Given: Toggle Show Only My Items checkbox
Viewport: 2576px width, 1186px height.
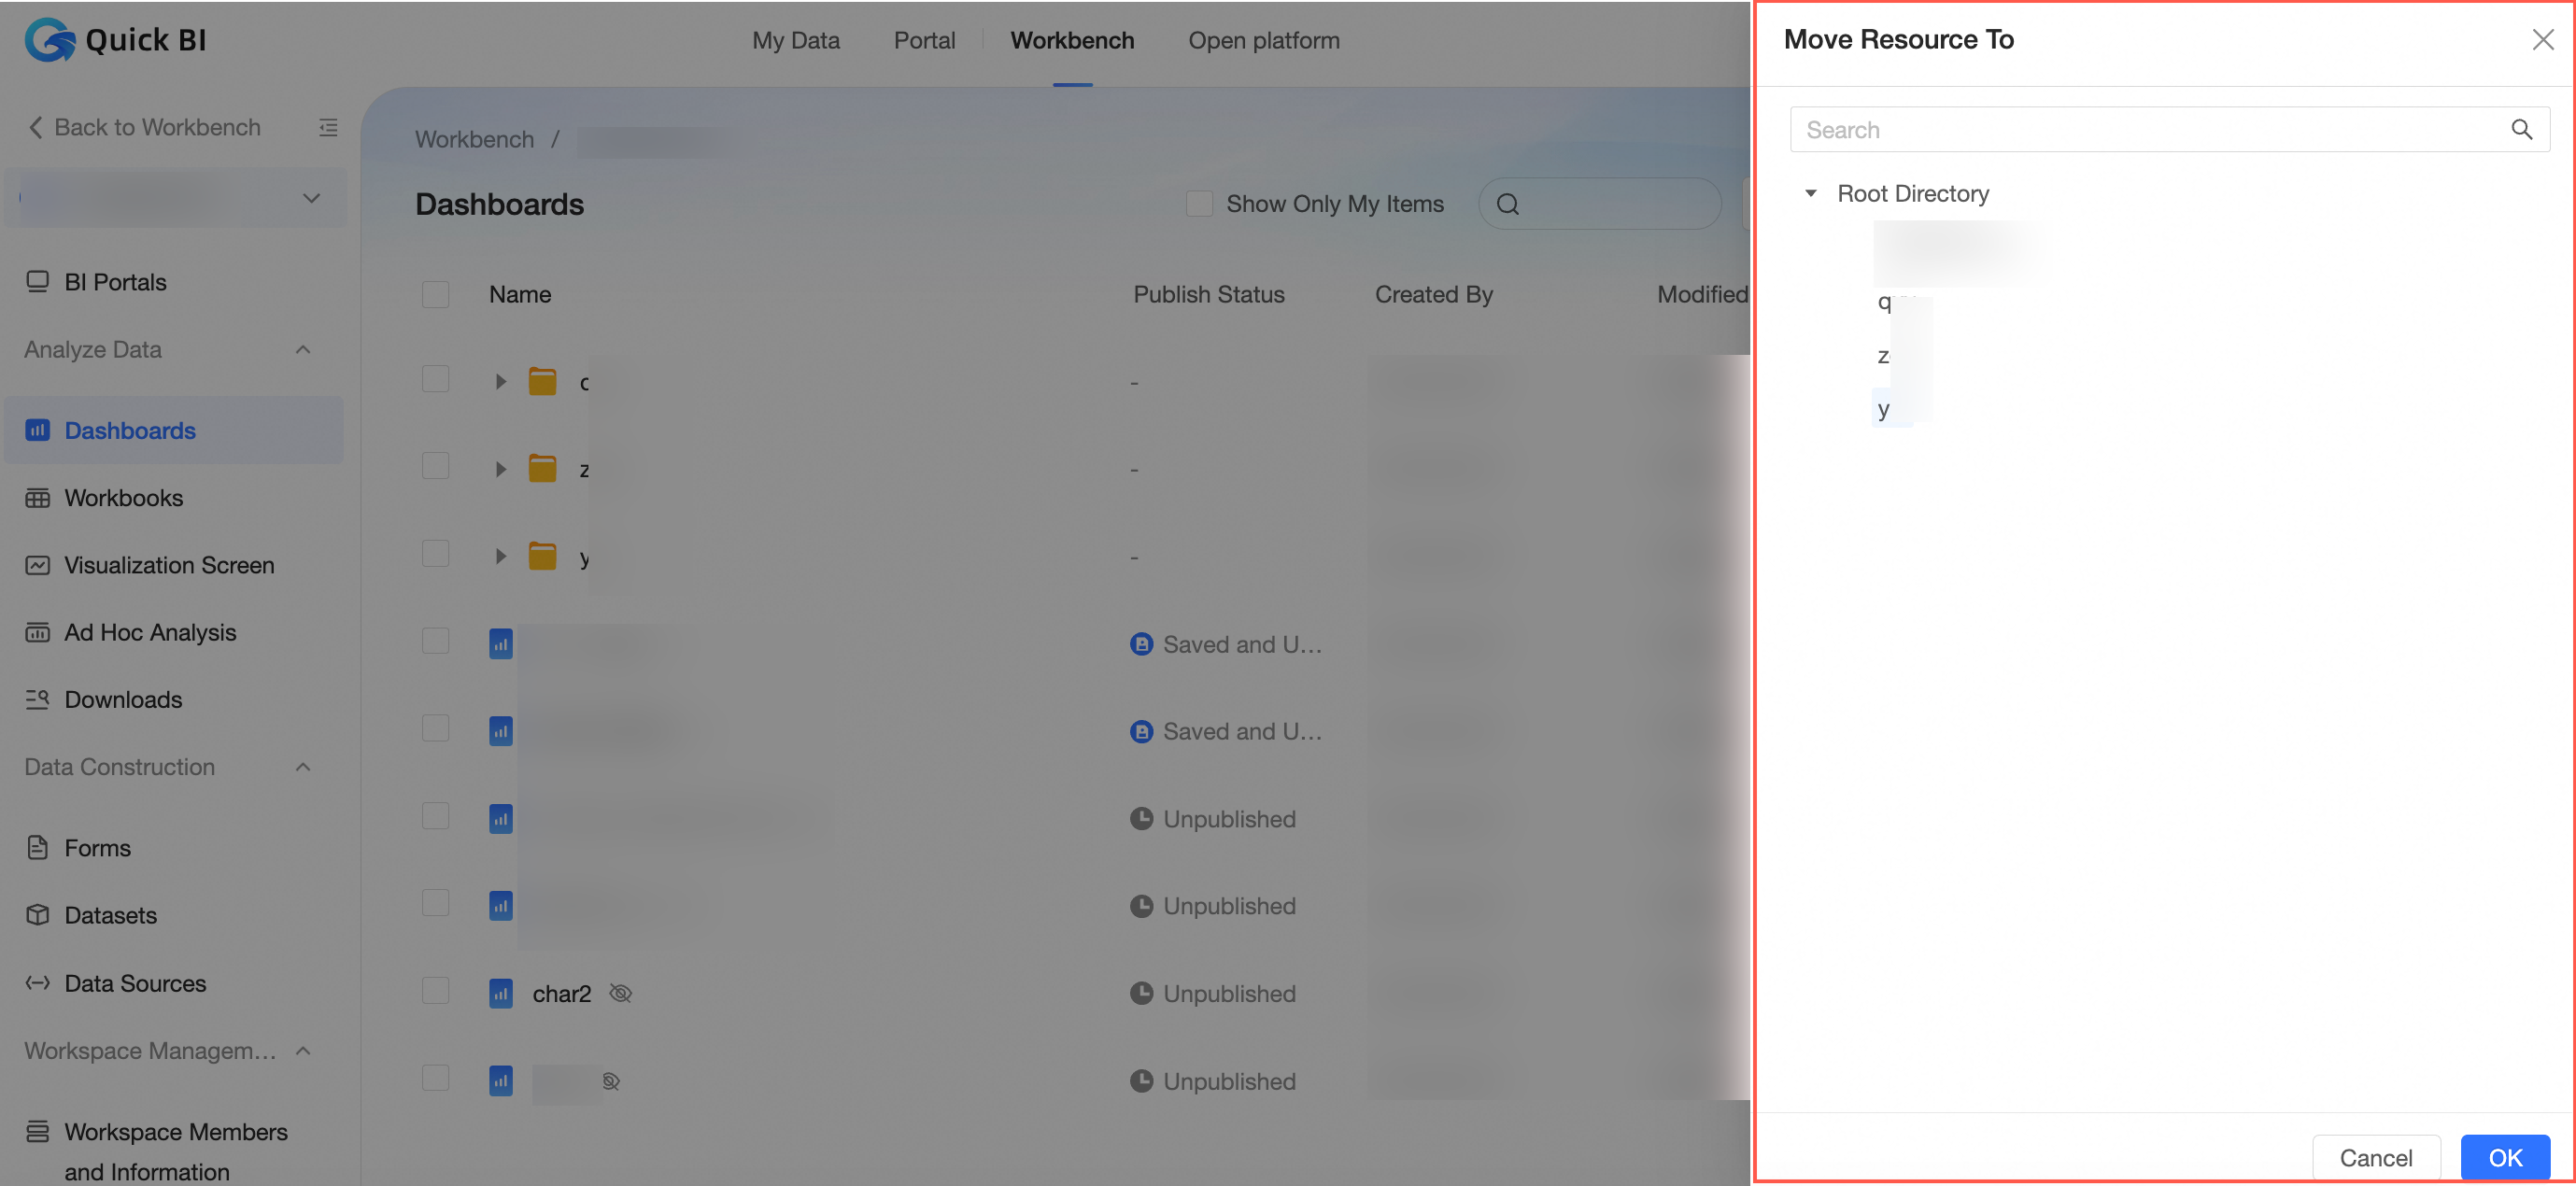Looking at the screenshot, I should (x=1199, y=204).
